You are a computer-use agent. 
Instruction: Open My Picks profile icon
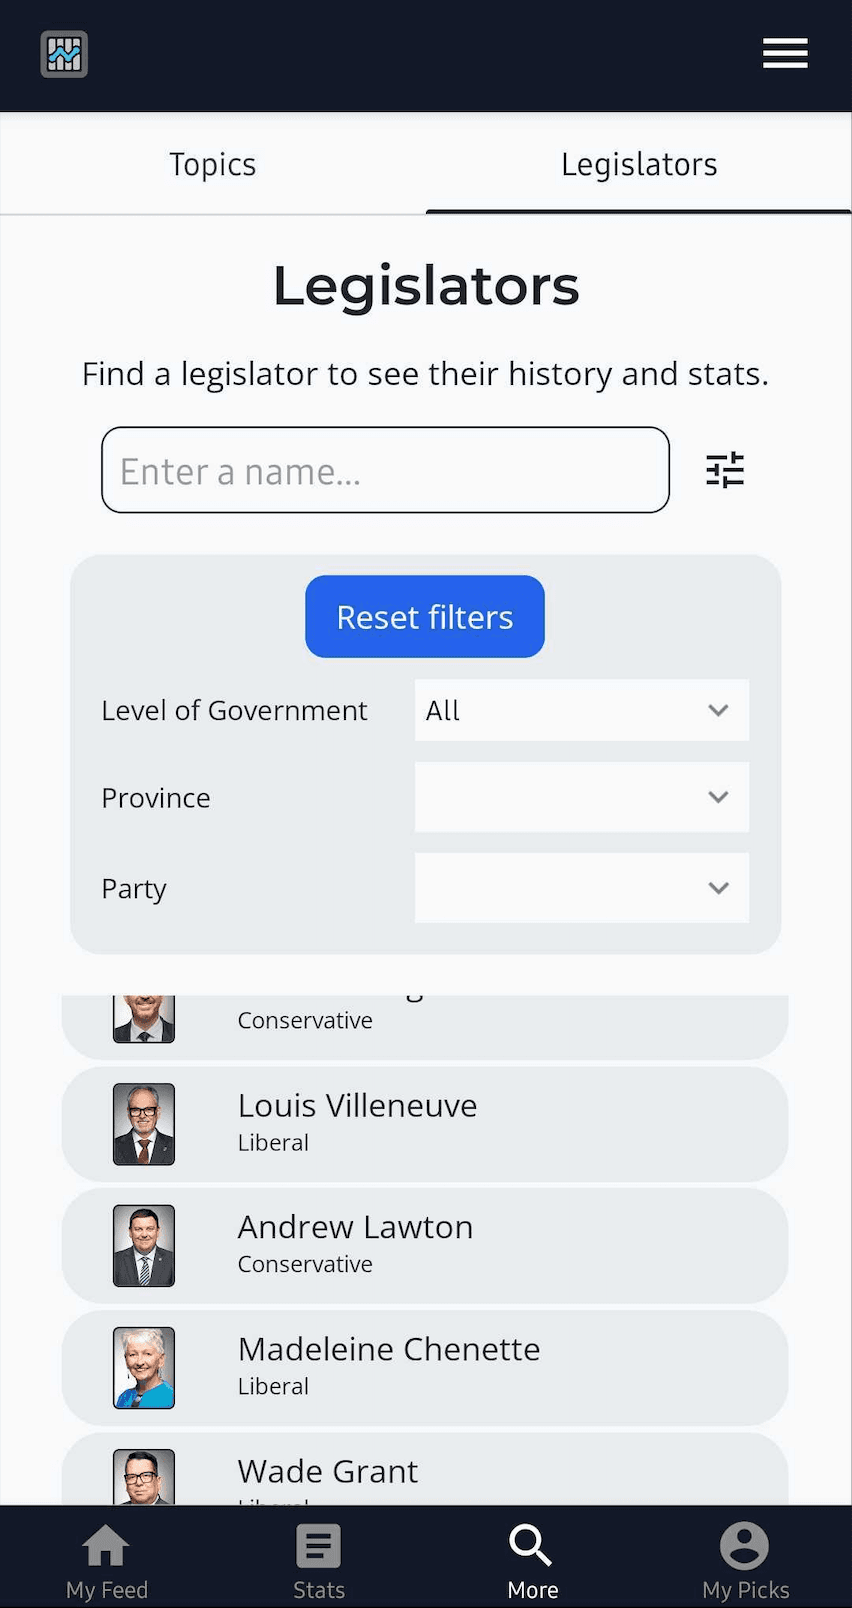745,1546
